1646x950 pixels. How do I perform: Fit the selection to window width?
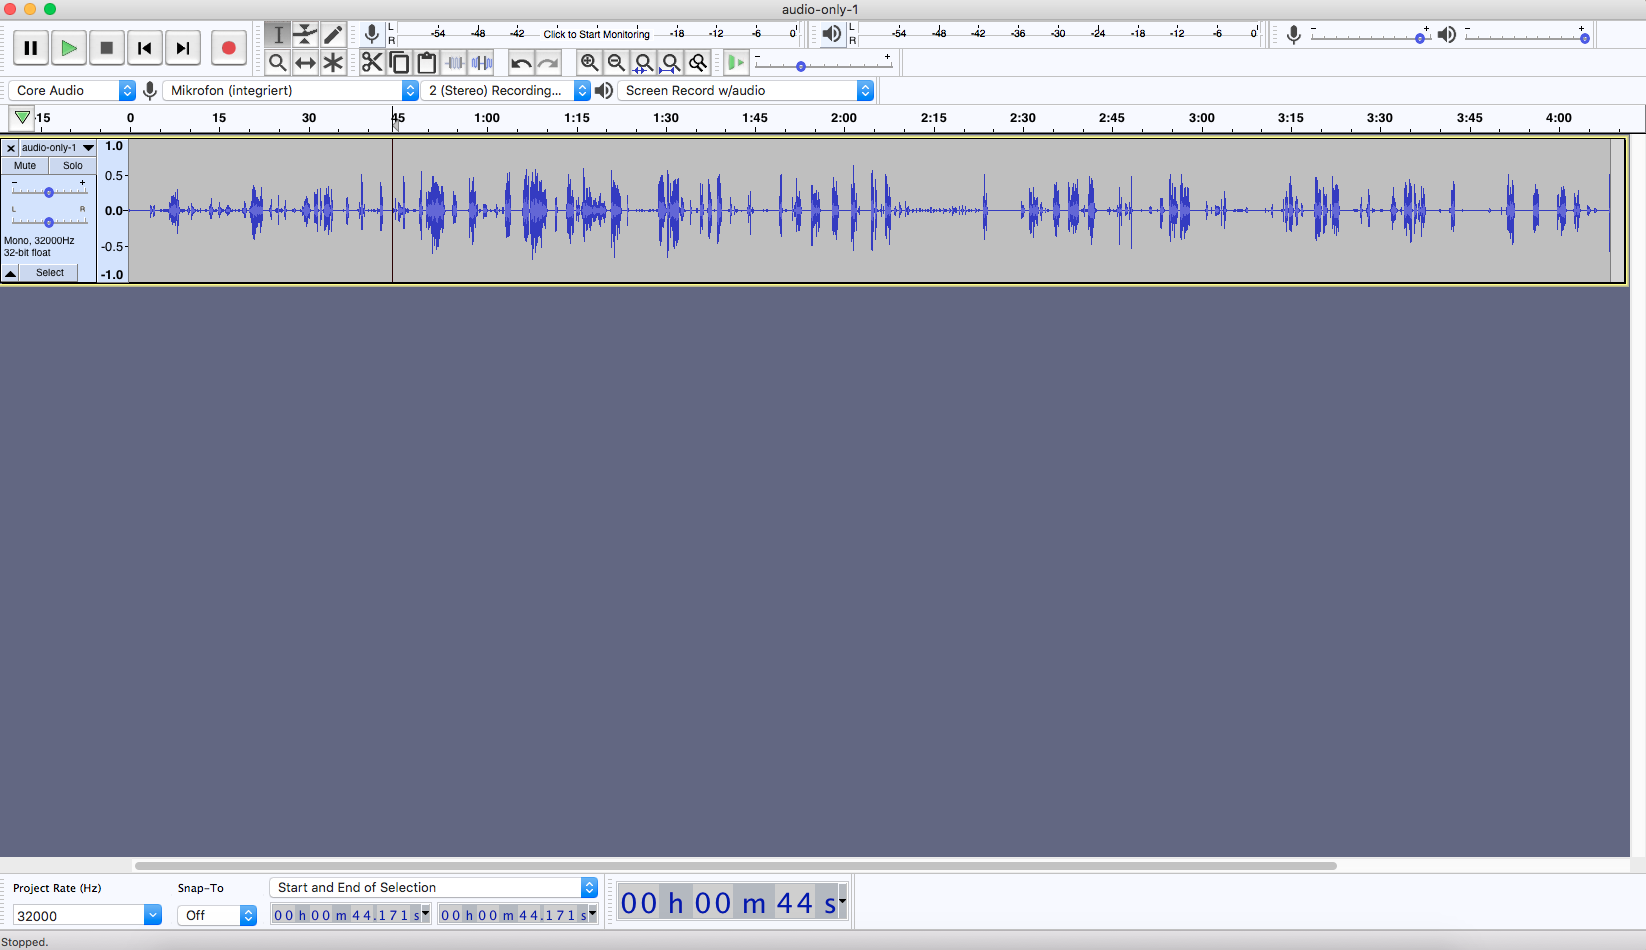click(x=644, y=62)
